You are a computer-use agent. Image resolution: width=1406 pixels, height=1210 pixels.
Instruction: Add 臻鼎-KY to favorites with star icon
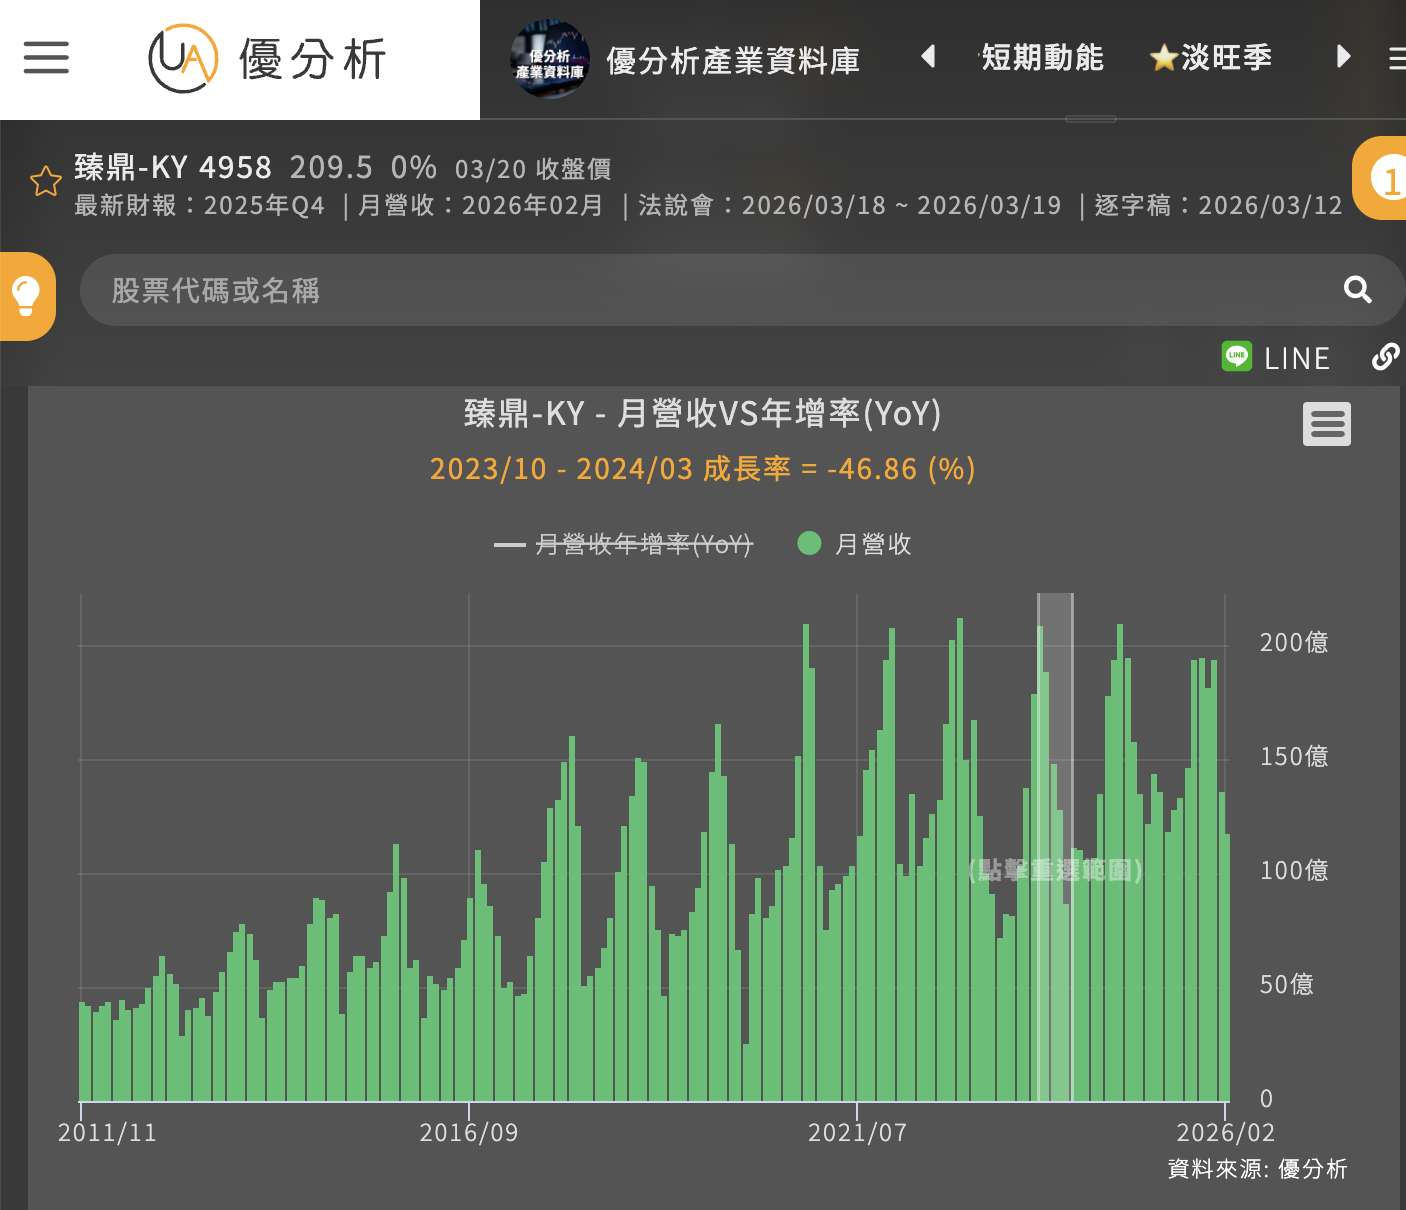tap(46, 181)
